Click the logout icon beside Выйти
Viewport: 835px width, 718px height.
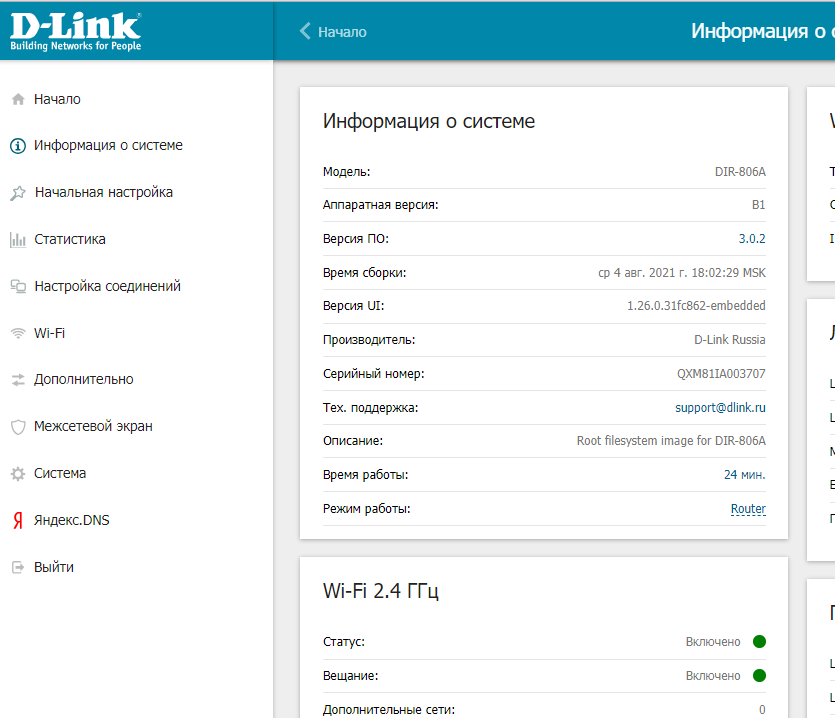(18, 567)
